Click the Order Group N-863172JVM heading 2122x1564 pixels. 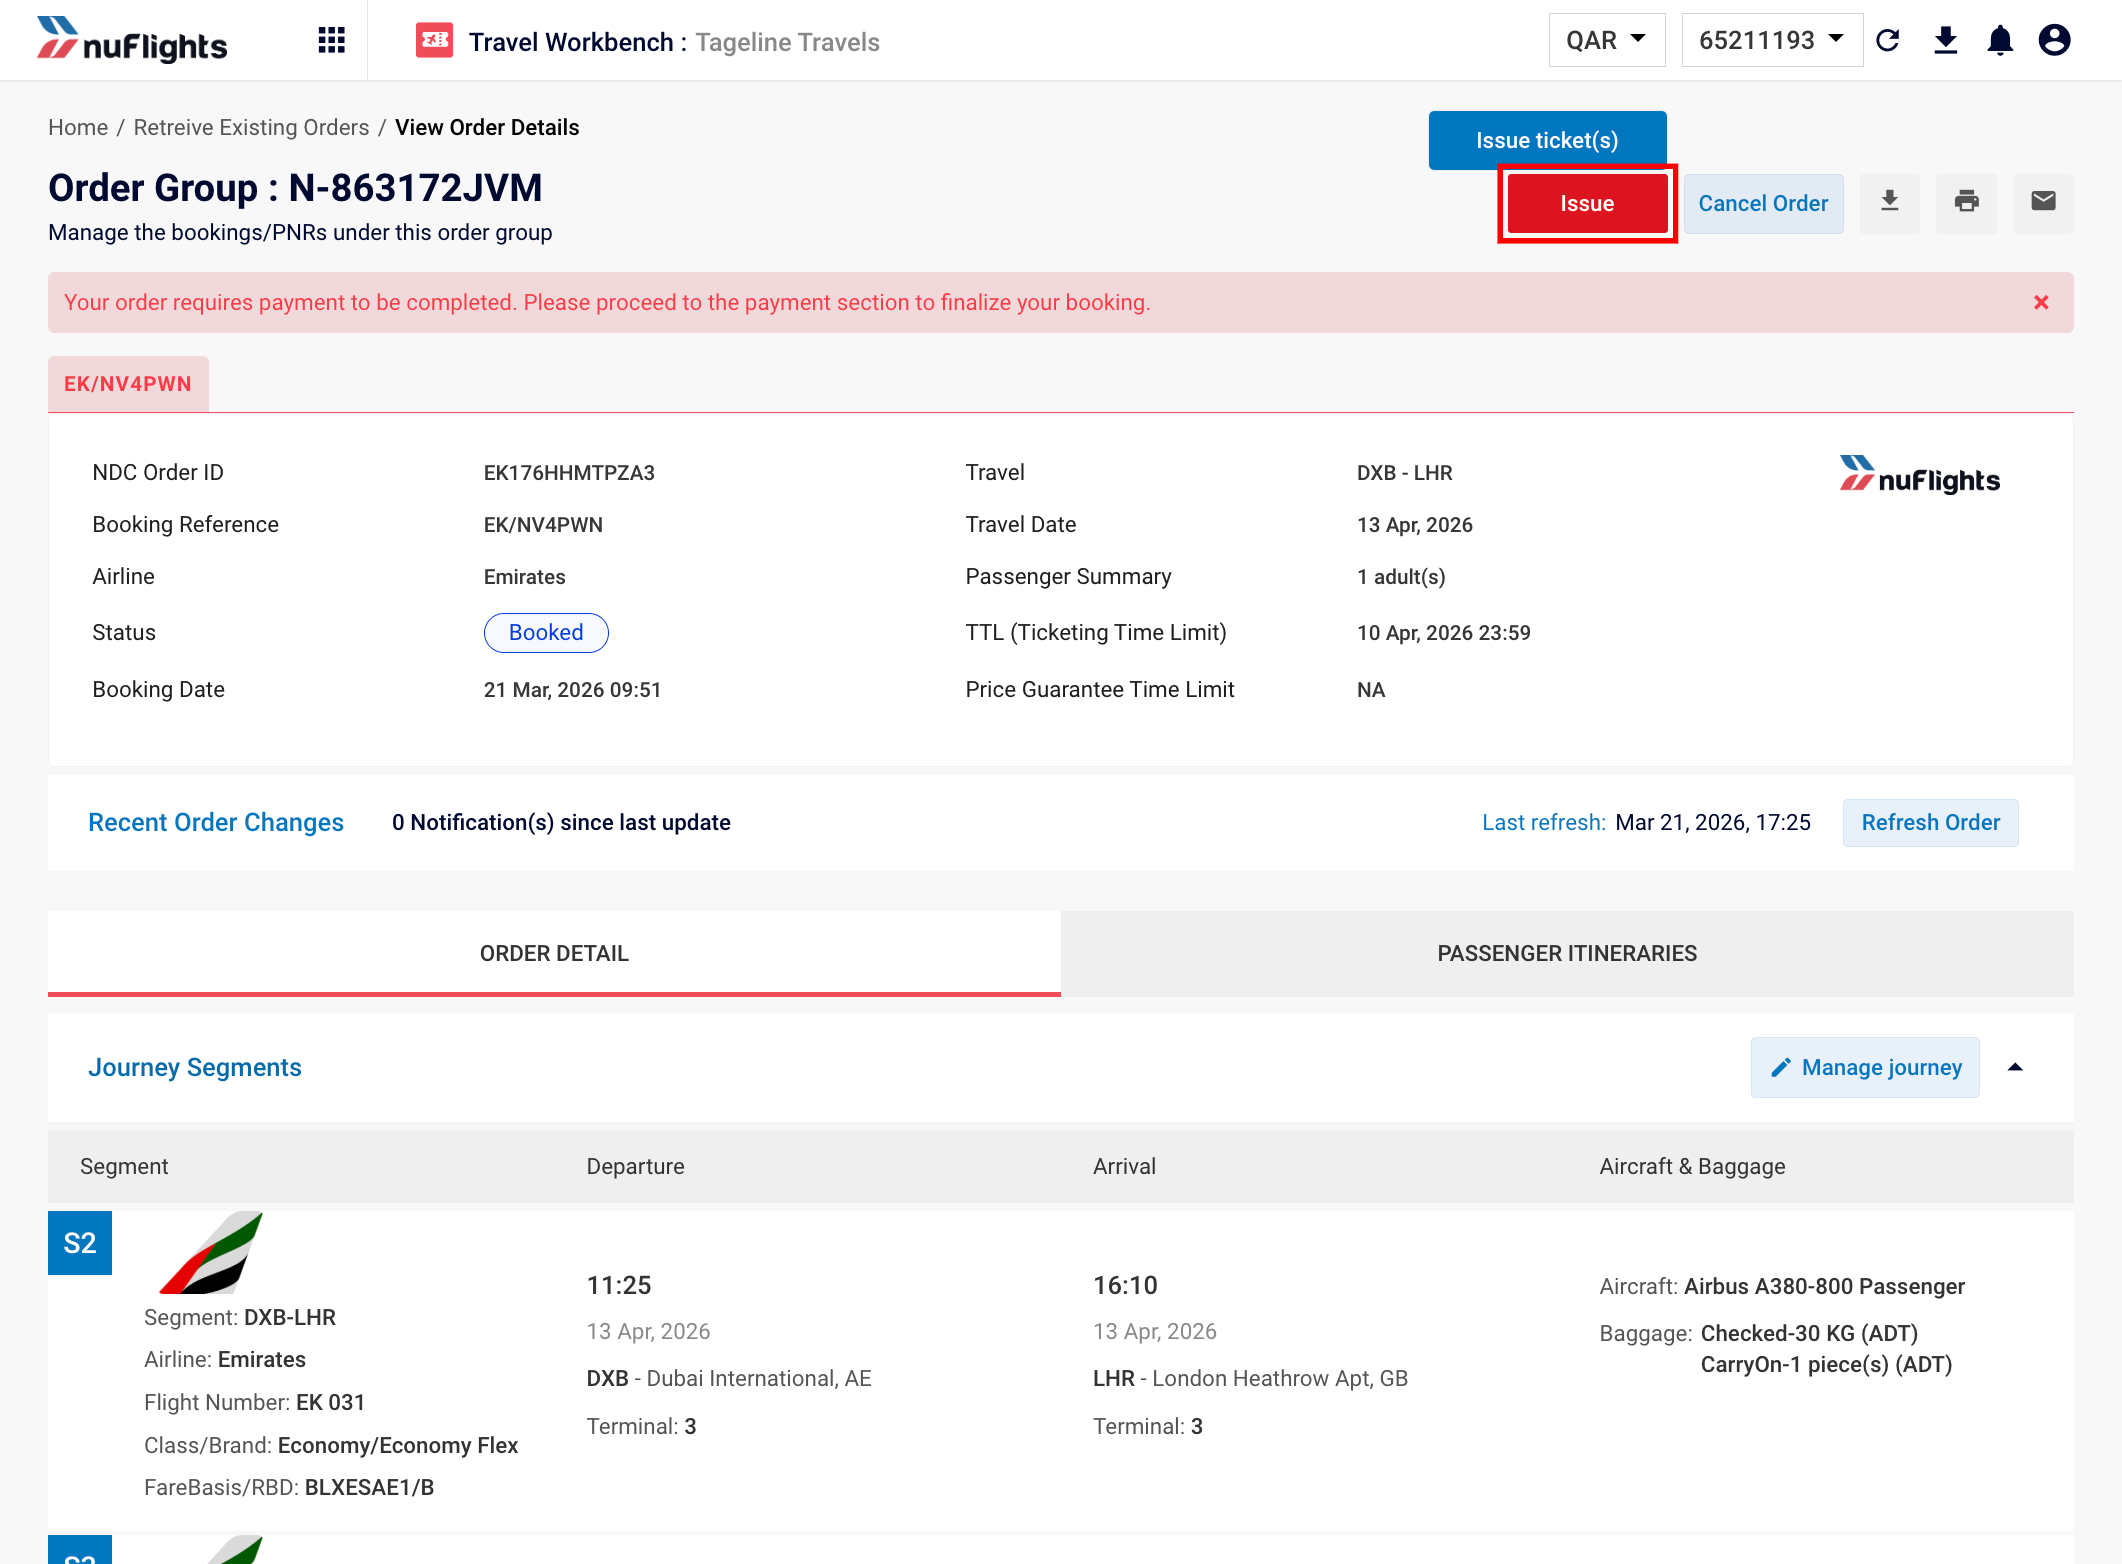click(295, 187)
